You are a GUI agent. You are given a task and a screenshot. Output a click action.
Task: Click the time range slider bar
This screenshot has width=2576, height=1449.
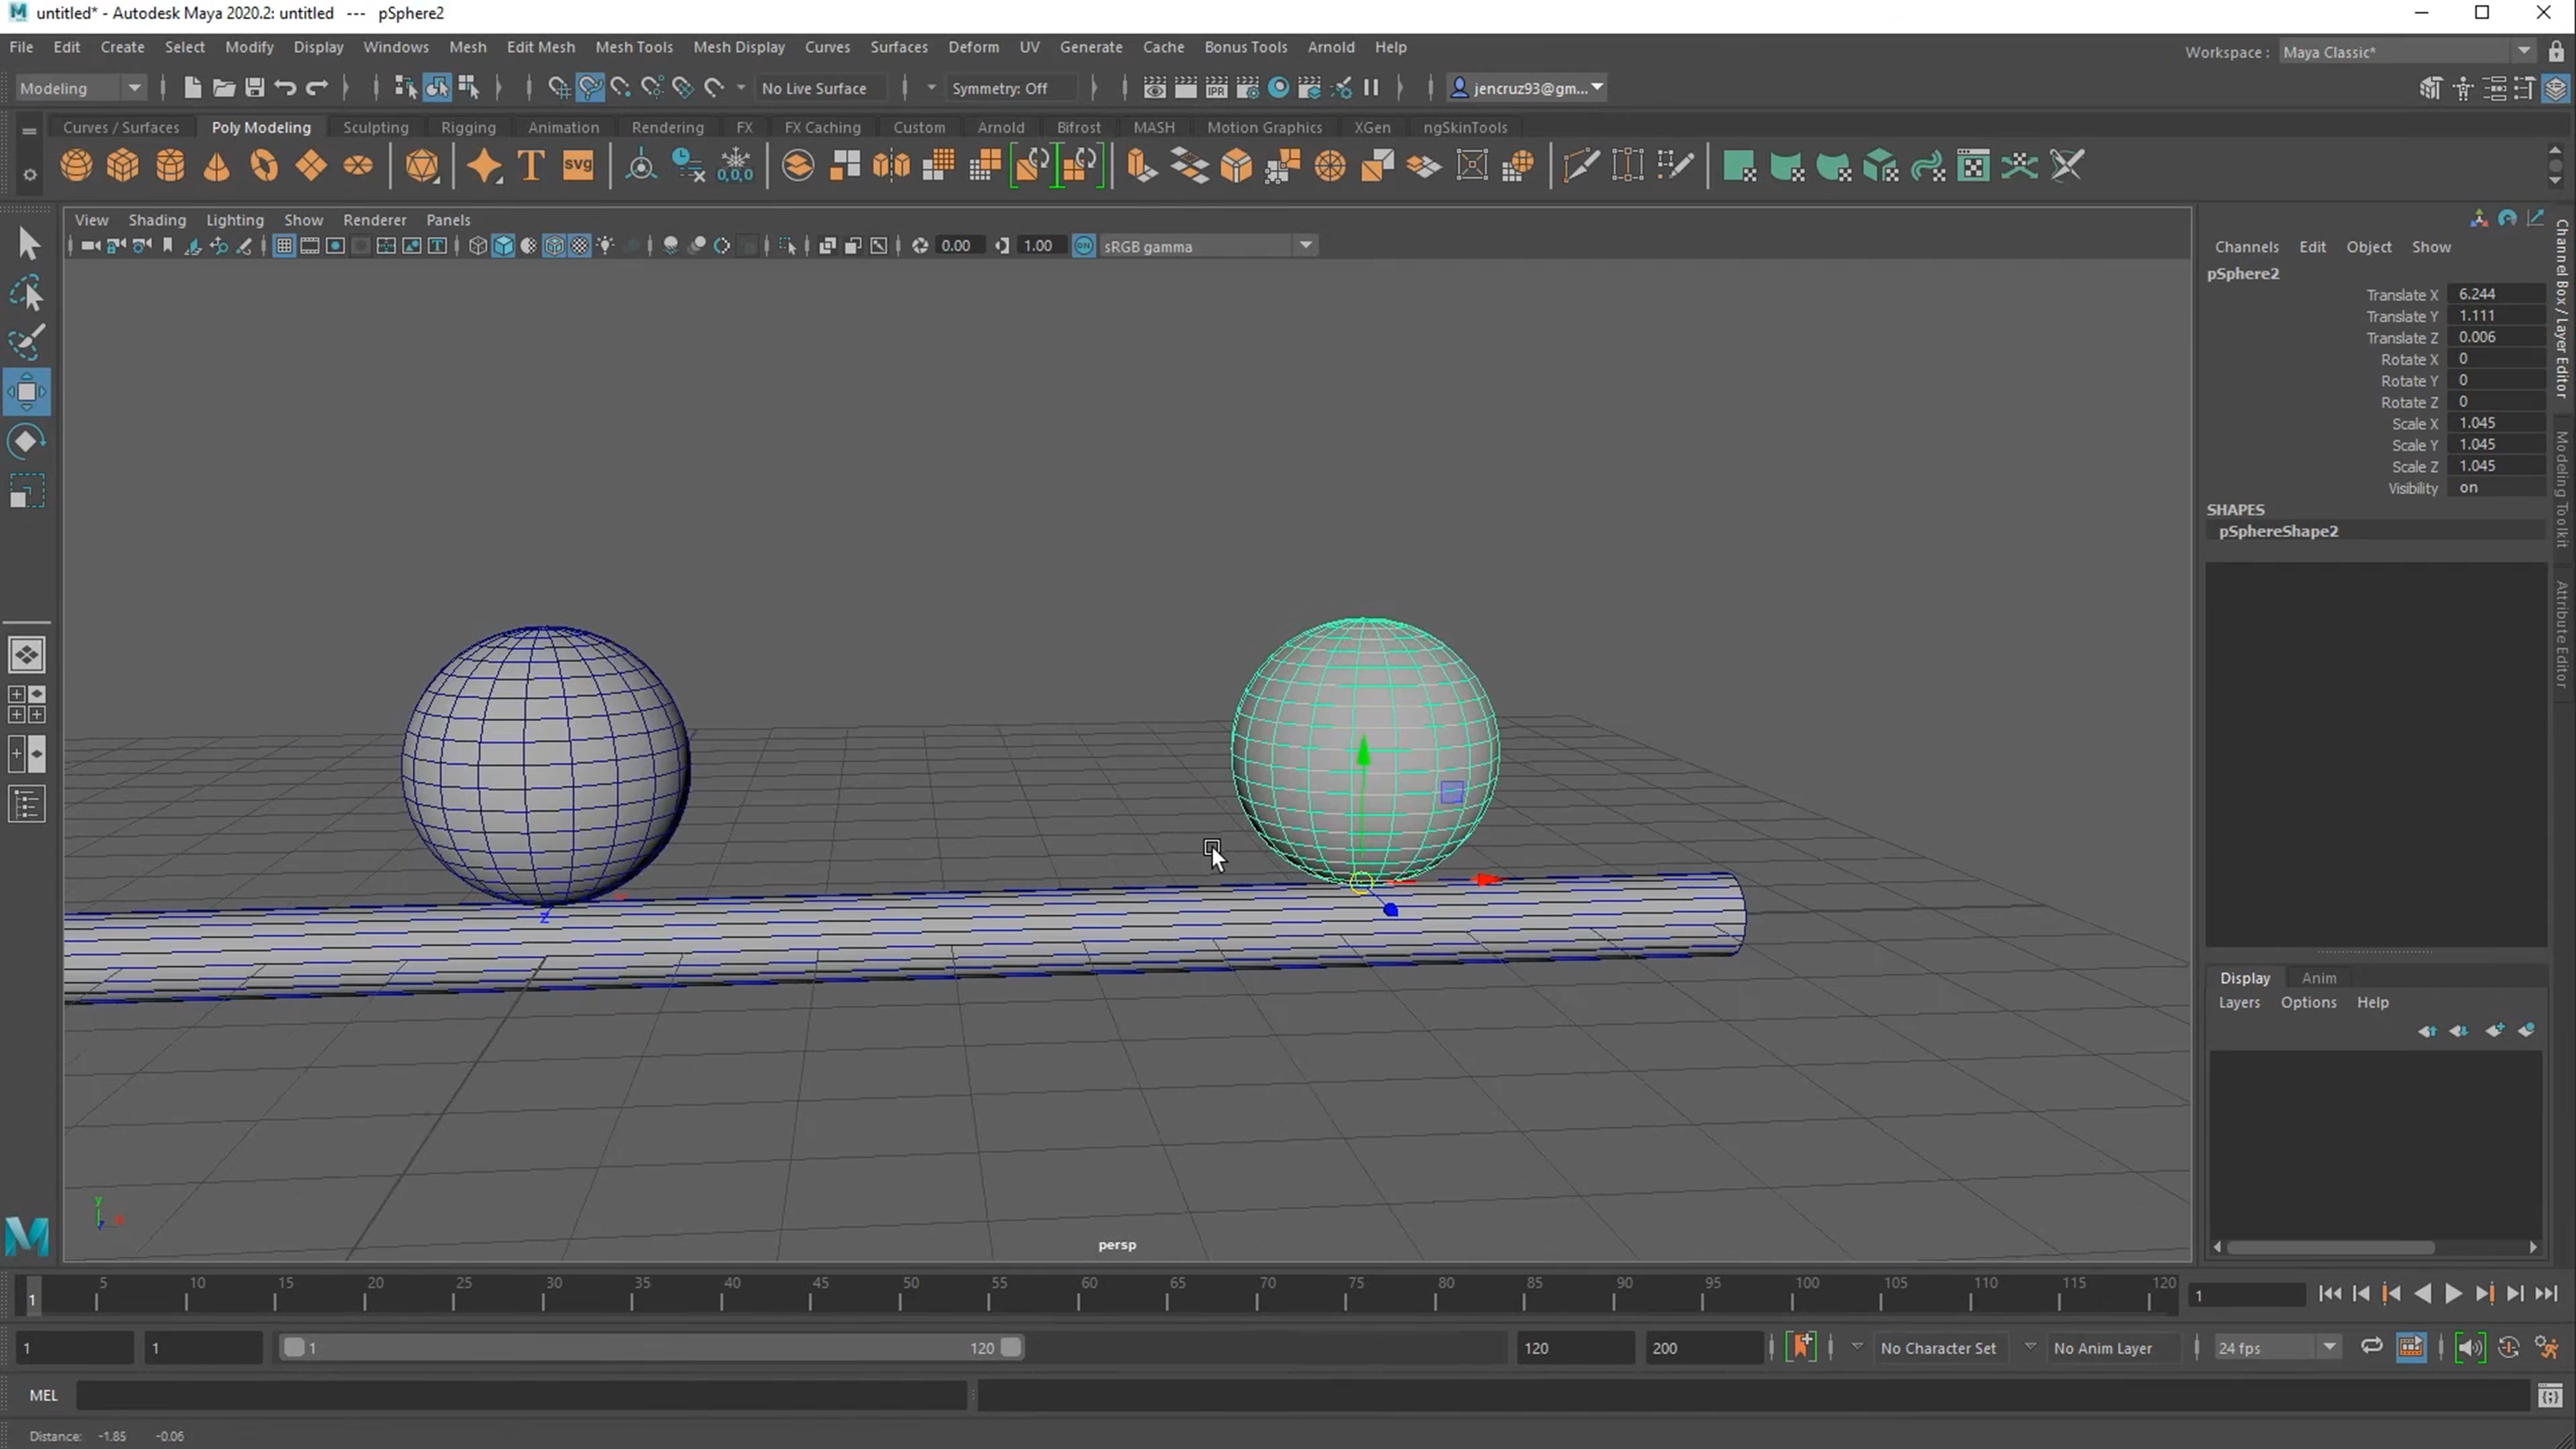point(650,1348)
